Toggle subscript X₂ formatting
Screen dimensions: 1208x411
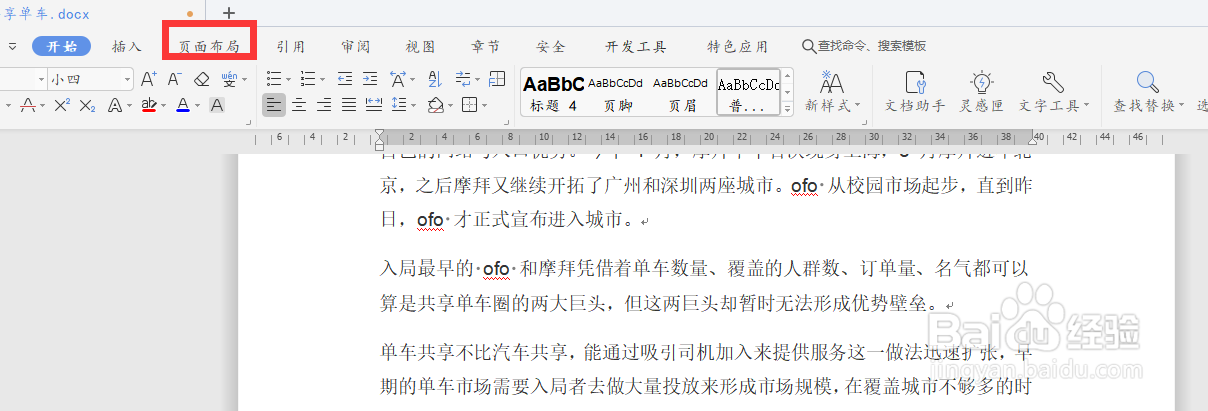(x=88, y=105)
